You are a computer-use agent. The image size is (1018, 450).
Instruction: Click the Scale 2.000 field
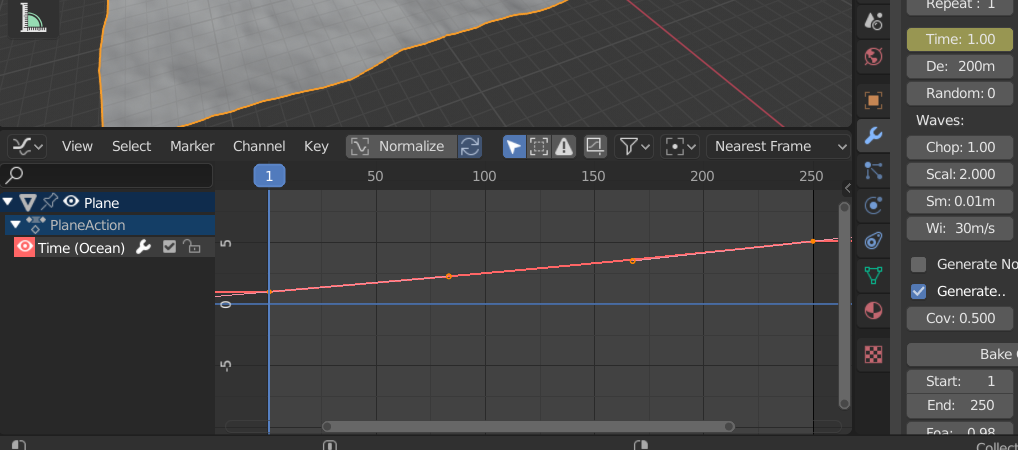point(962,174)
